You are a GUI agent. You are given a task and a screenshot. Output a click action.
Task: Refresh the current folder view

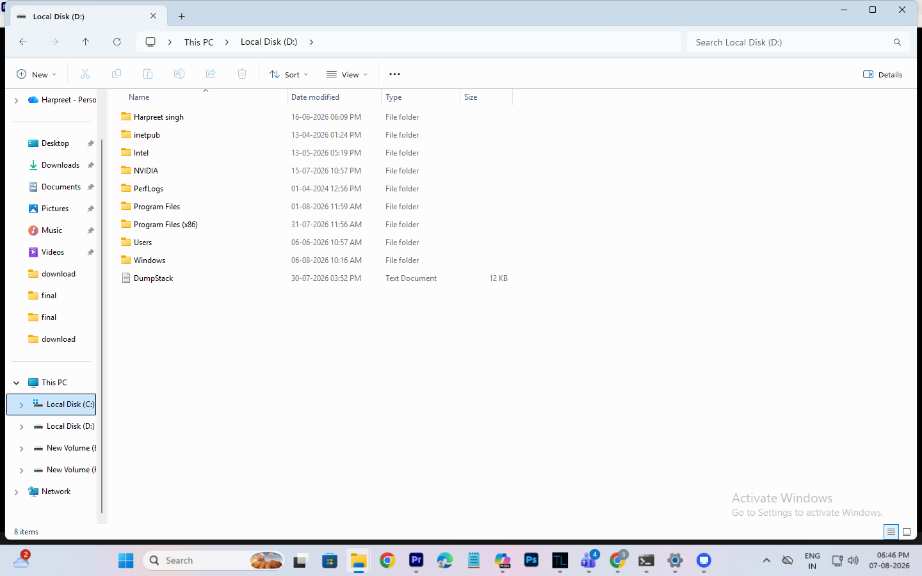coord(117,42)
